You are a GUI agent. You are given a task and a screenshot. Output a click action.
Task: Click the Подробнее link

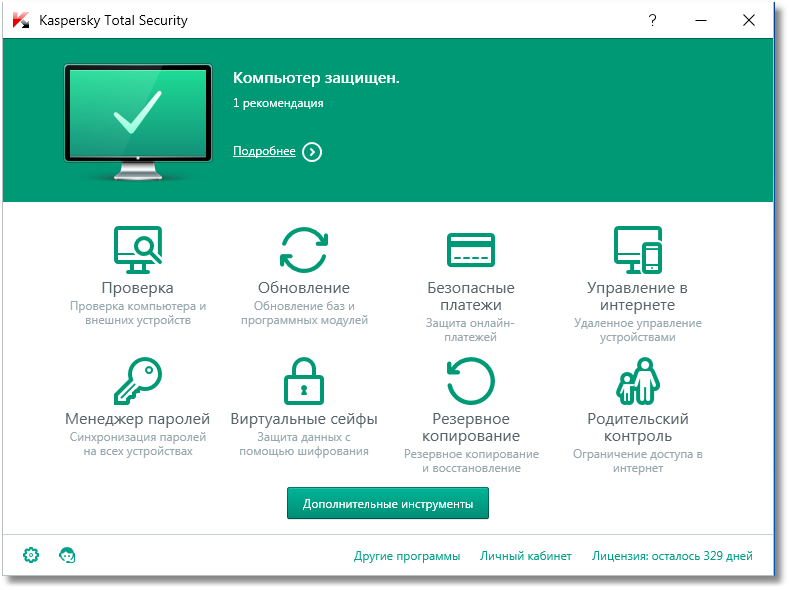[x=264, y=151]
